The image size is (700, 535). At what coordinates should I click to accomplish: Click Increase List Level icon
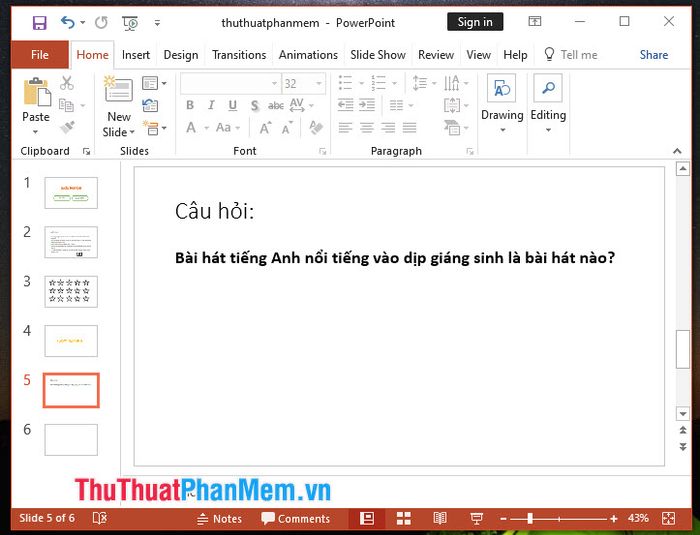point(367,105)
